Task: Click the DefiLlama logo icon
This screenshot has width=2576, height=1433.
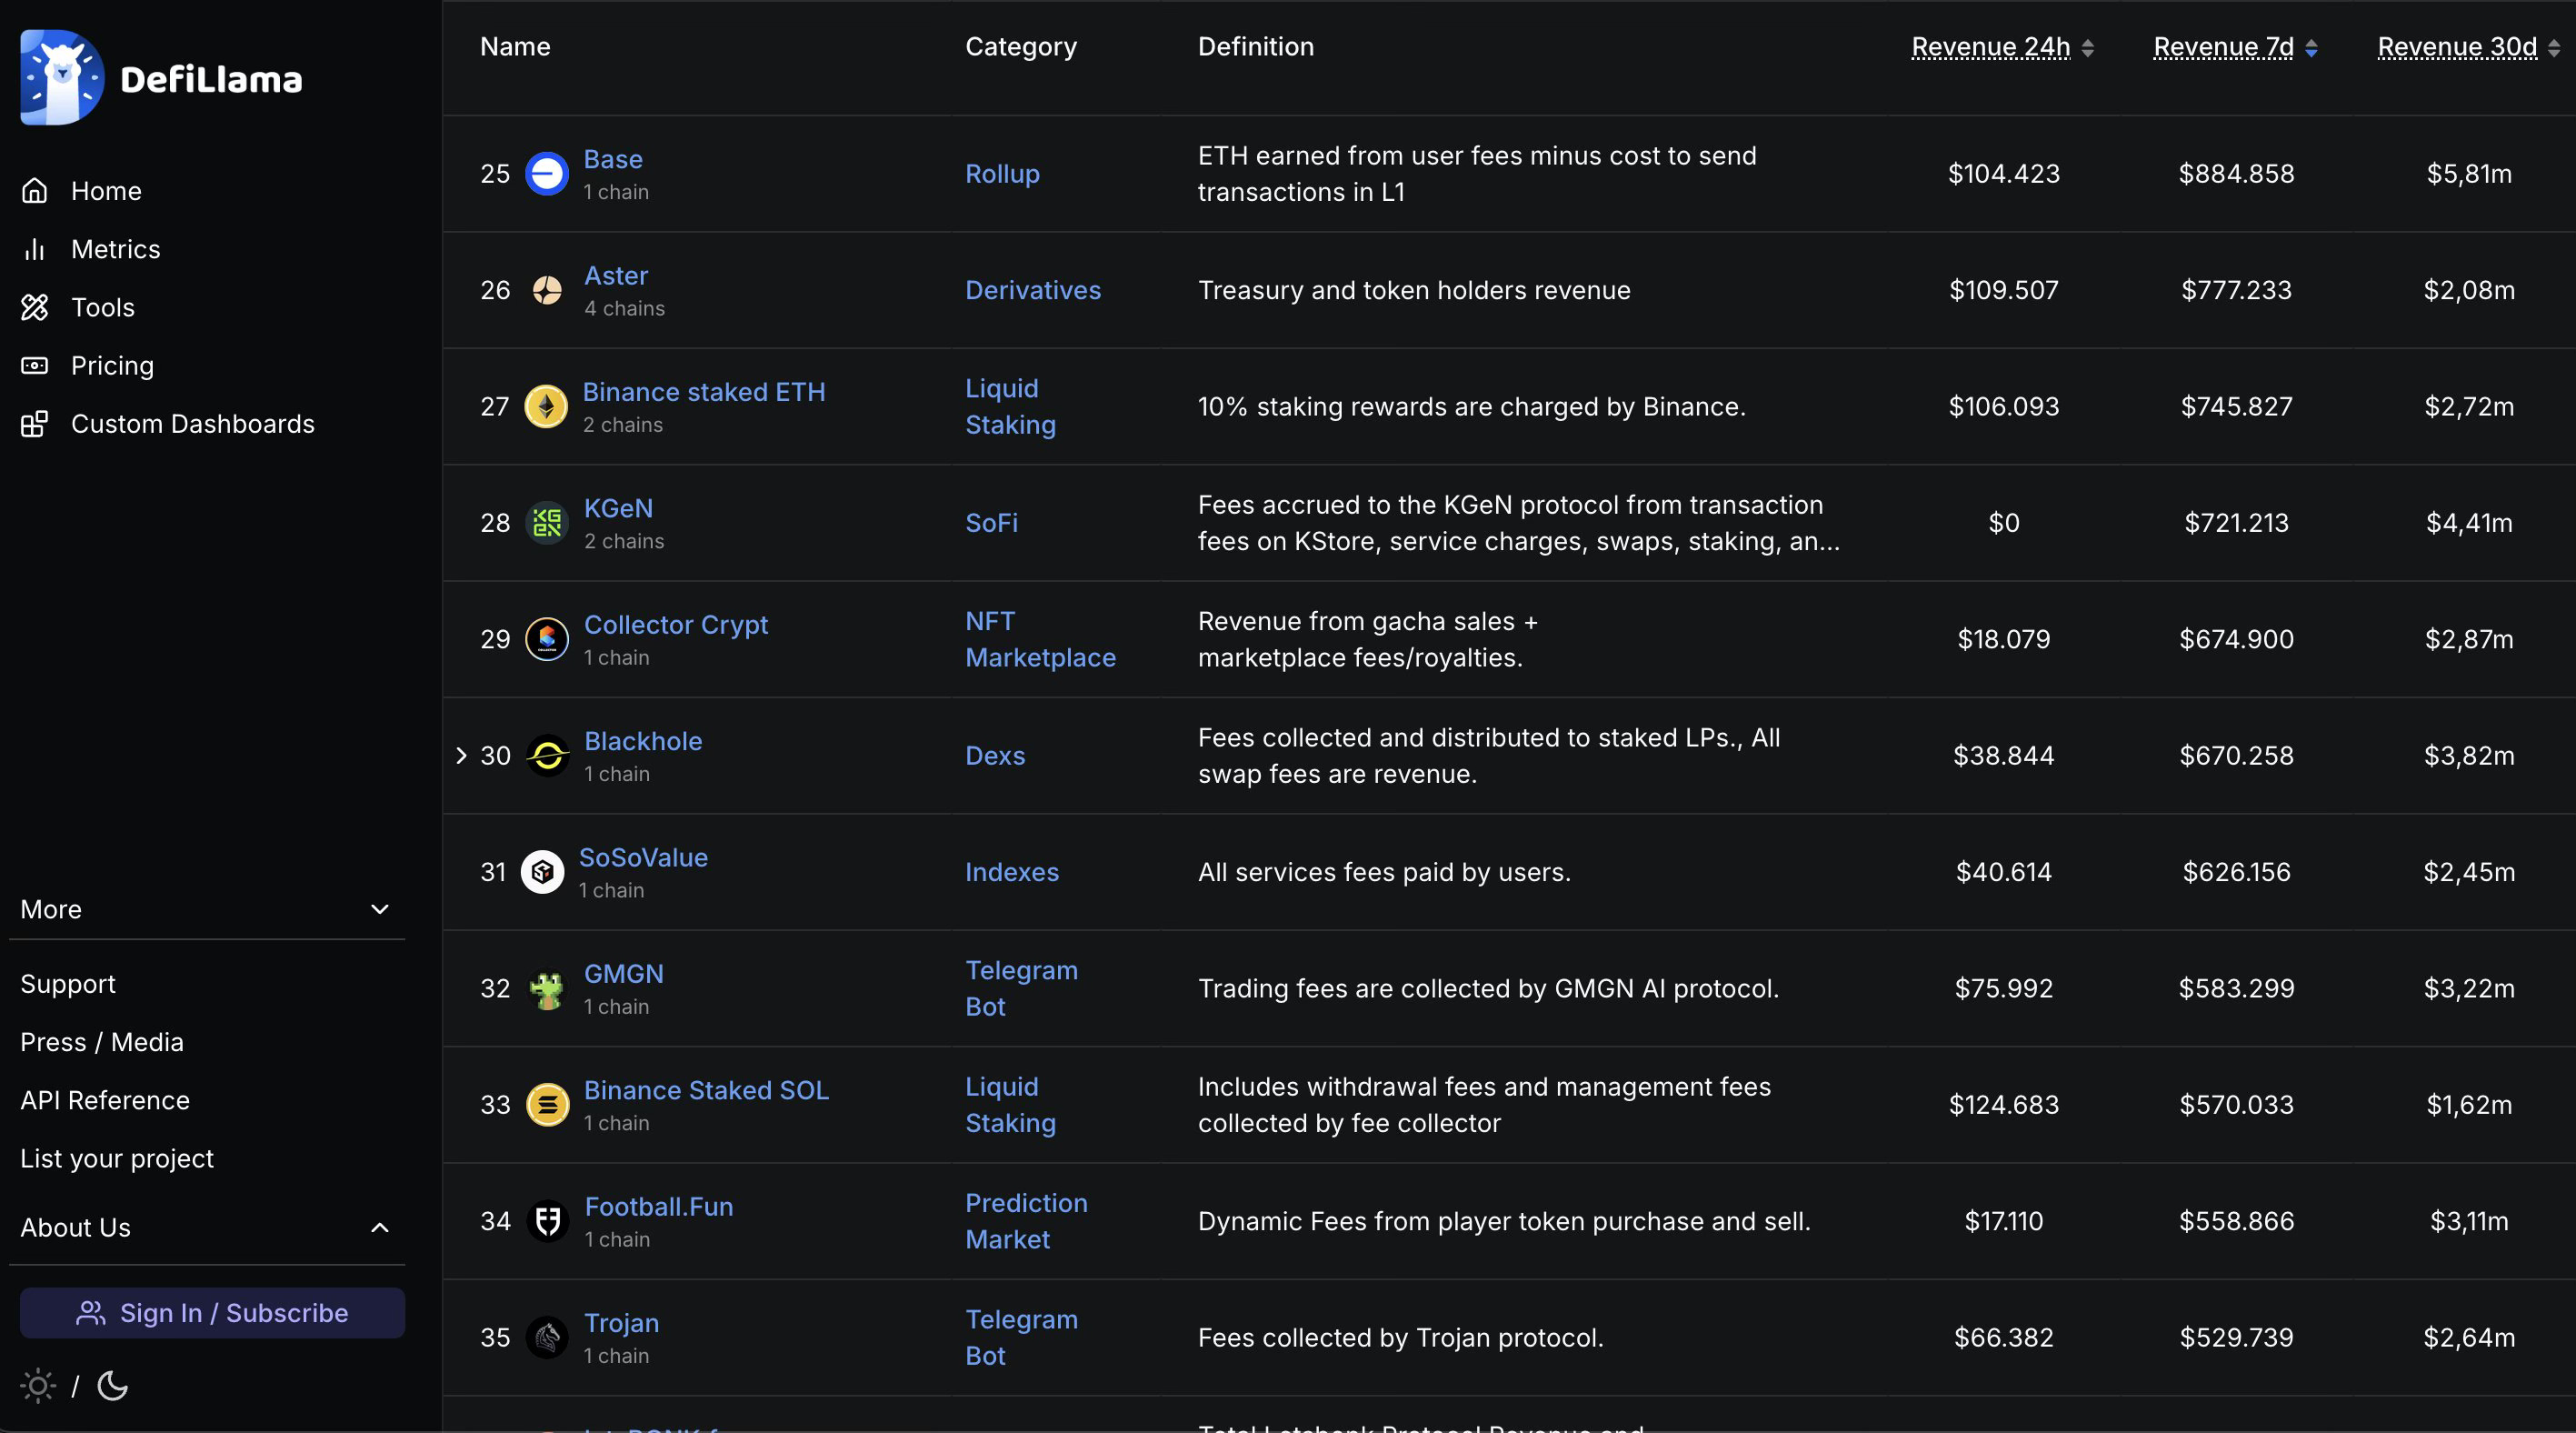Action: point(61,78)
